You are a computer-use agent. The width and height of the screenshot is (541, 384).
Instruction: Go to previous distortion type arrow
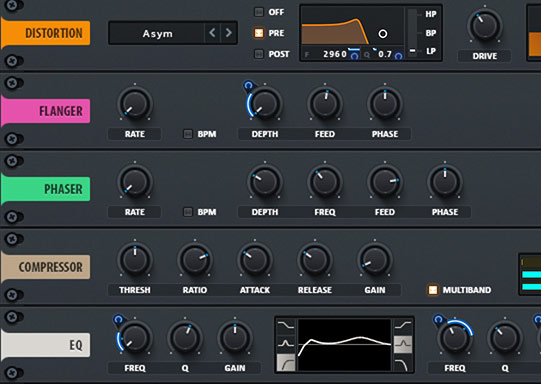pos(212,33)
